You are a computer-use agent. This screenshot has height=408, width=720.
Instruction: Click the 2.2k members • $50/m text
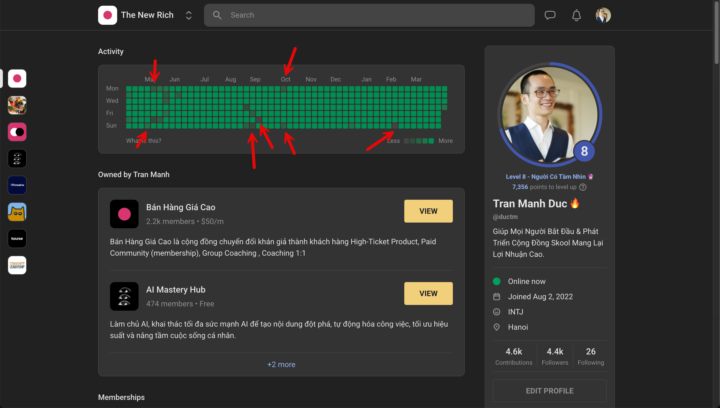pos(185,221)
